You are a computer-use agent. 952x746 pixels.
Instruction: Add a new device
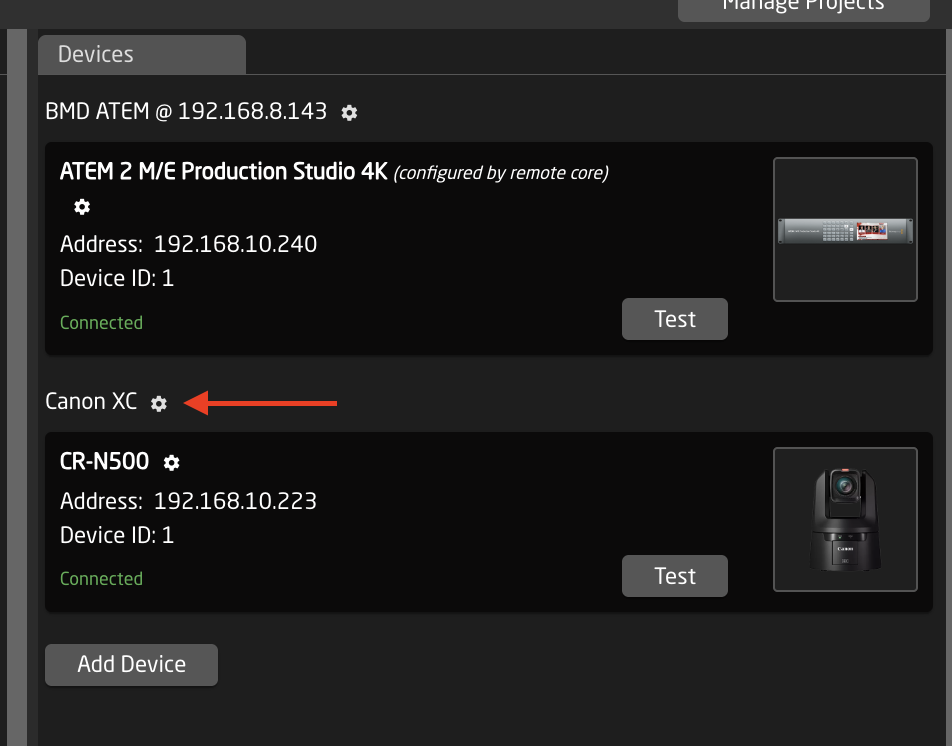[x=130, y=664]
